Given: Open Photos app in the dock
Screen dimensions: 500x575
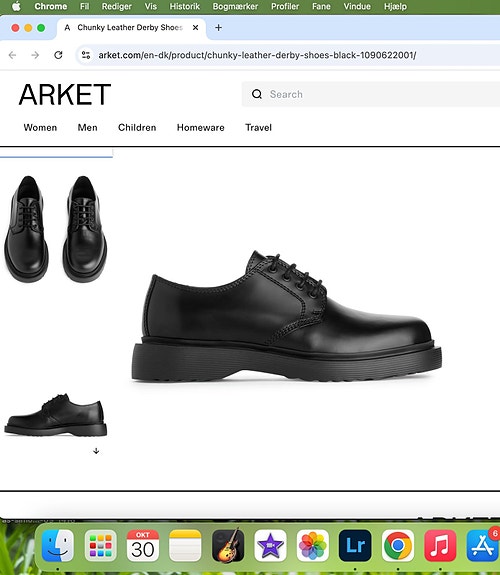Looking at the screenshot, I should (x=313, y=546).
